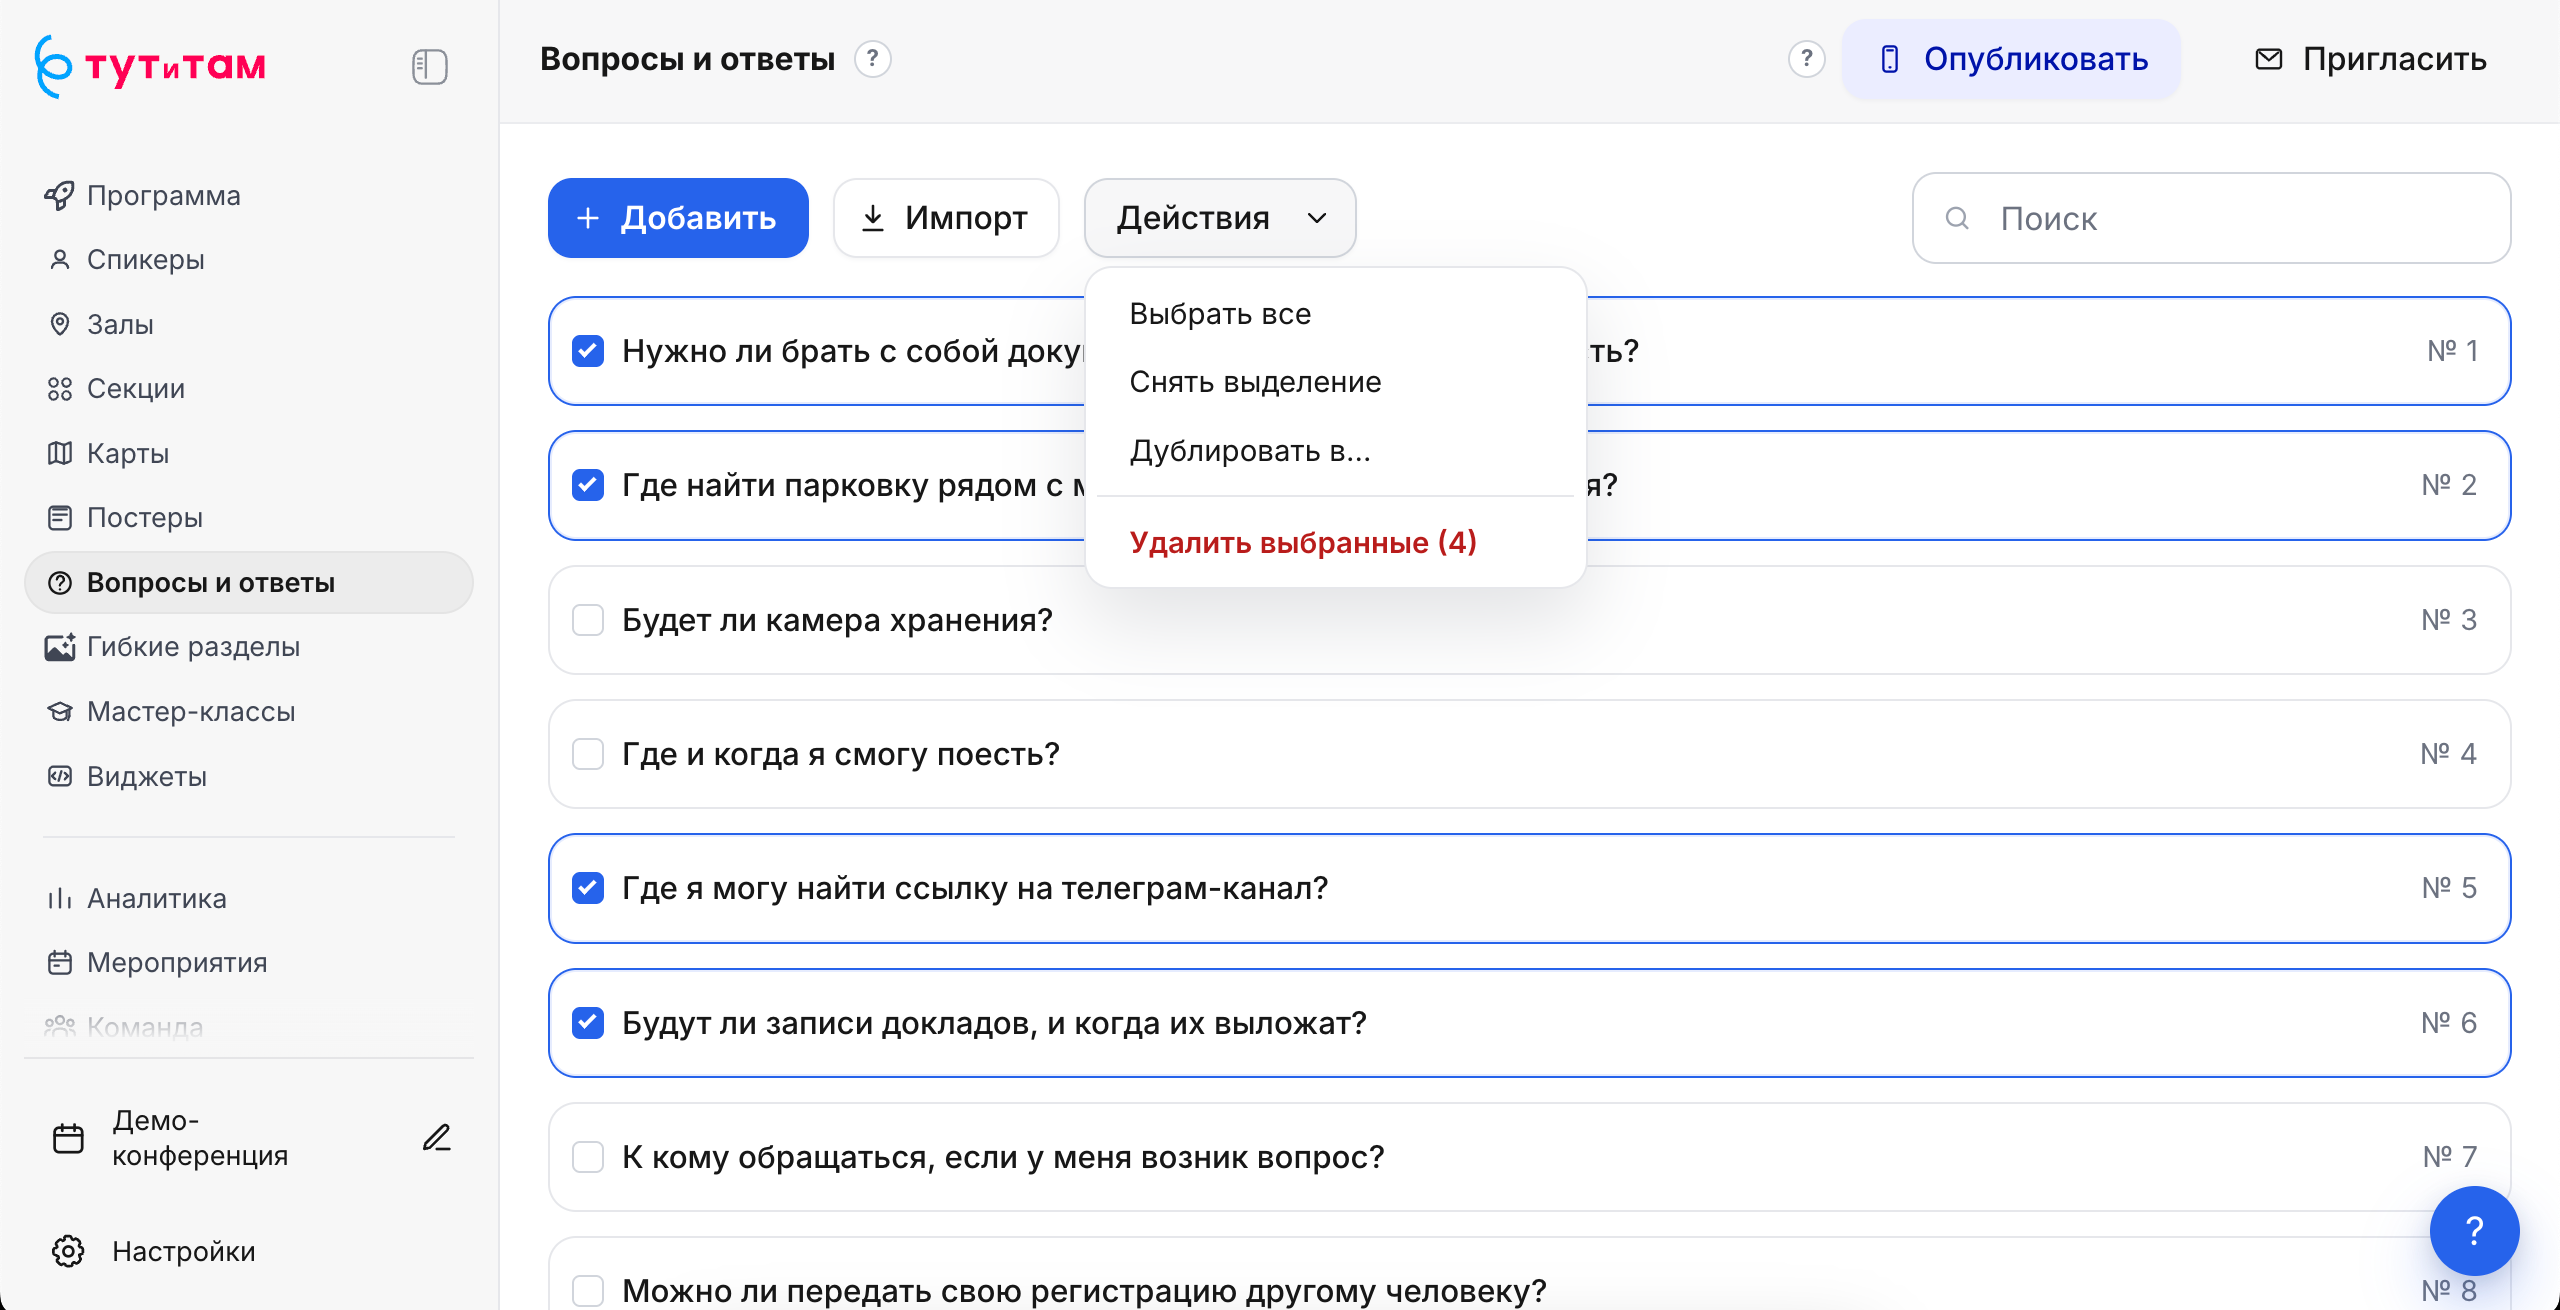Click the image sparkle icon next to Гибкие разделы

(60, 647)
